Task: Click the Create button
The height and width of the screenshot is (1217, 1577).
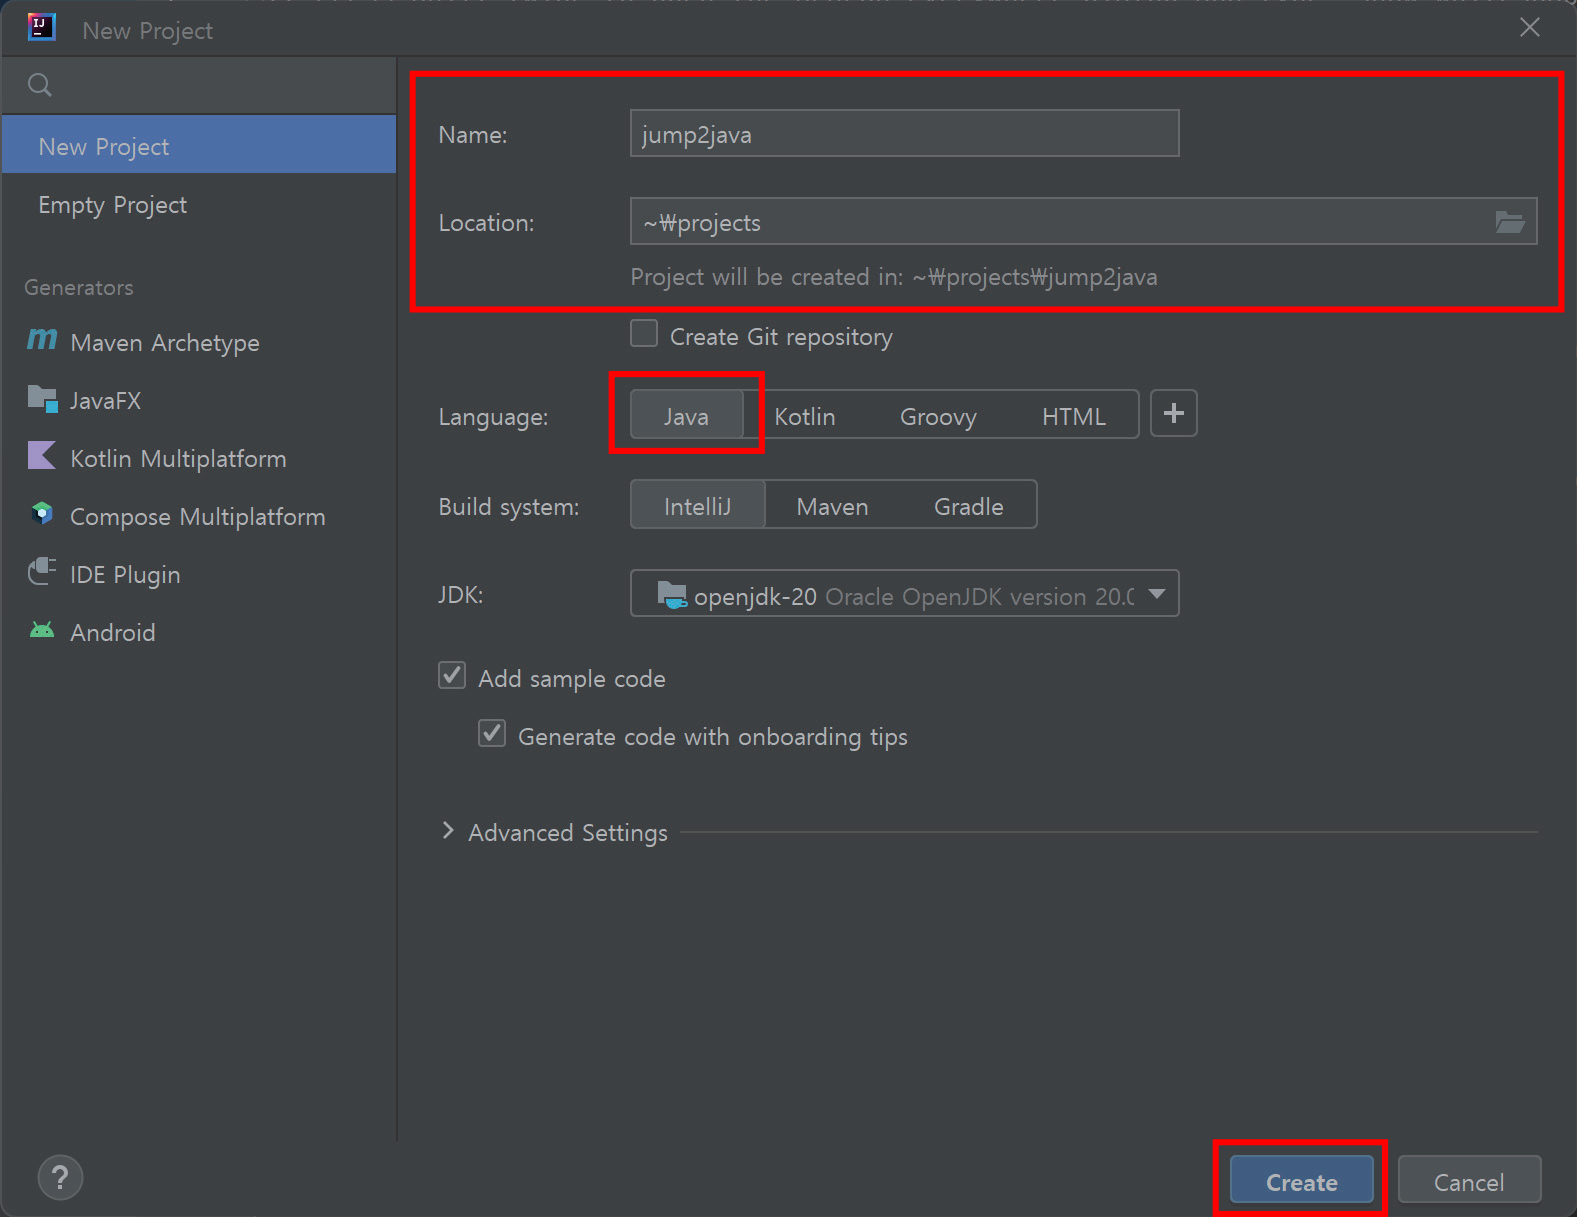Action: (x=1301, y=1181)
